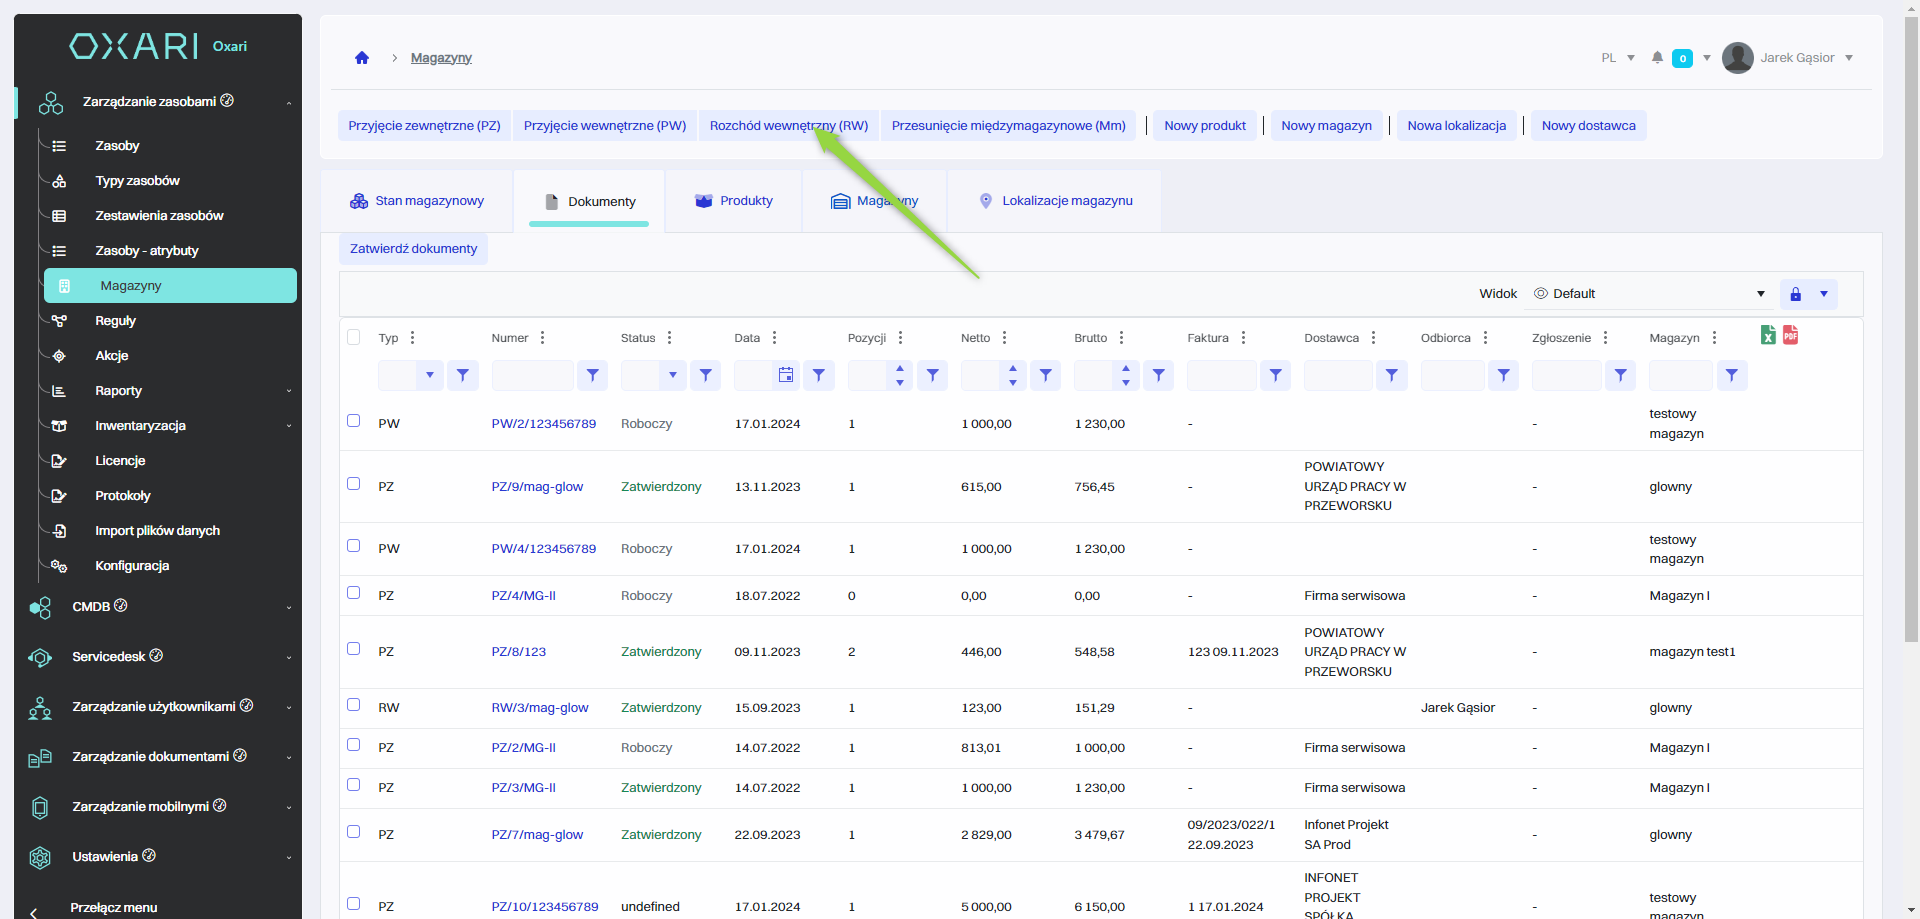Click the Rozchód wewnętrzny (RW) button
The height and width of the screenshot is (919, 1920).
click(x=788, y=126)
